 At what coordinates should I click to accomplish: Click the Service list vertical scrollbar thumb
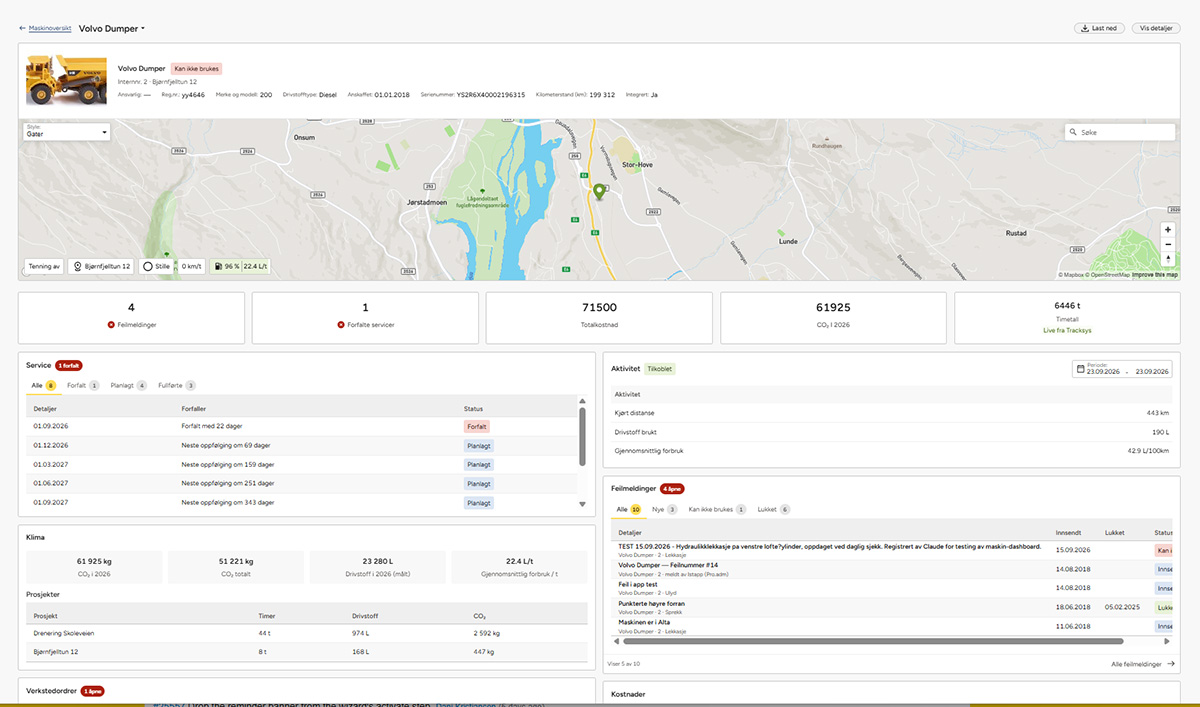(583, 434)
